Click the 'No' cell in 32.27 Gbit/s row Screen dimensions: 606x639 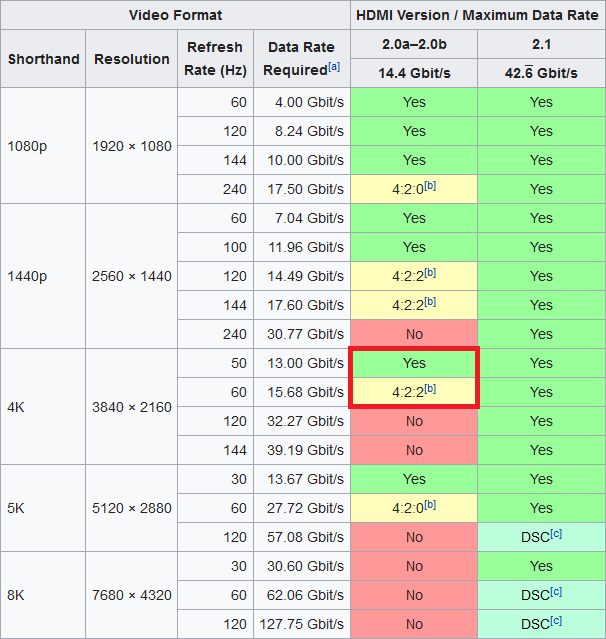pyautogui.click(x=414, y=421)
